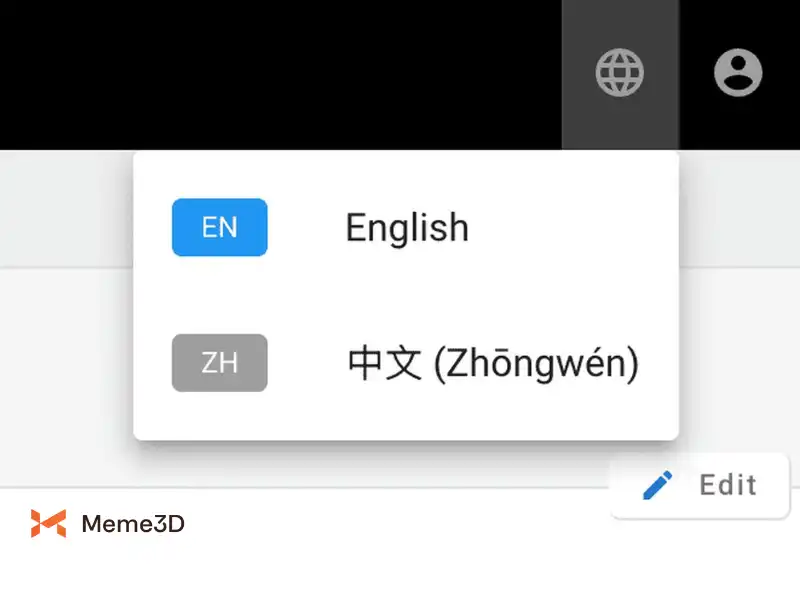Click the blue pencil icon
The image size is (800, 600).
click(x=657, y=485)
